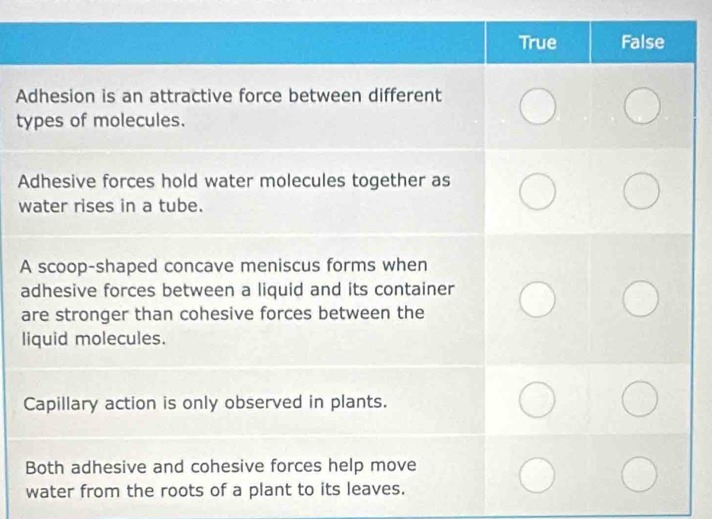Click the 'Adhesive forces hold water molecules' statement
The height and width of the screenshot is (519, 712).
click(234, 193)
